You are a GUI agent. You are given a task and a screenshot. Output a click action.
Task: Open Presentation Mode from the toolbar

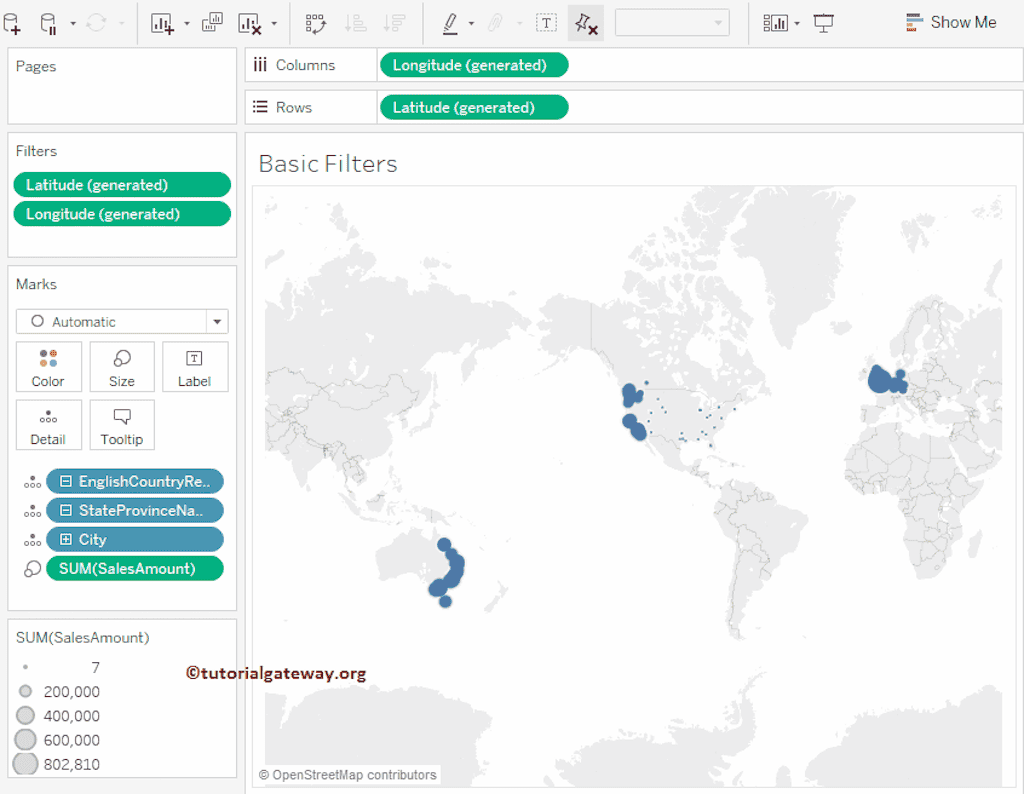(x=823, y=23)
